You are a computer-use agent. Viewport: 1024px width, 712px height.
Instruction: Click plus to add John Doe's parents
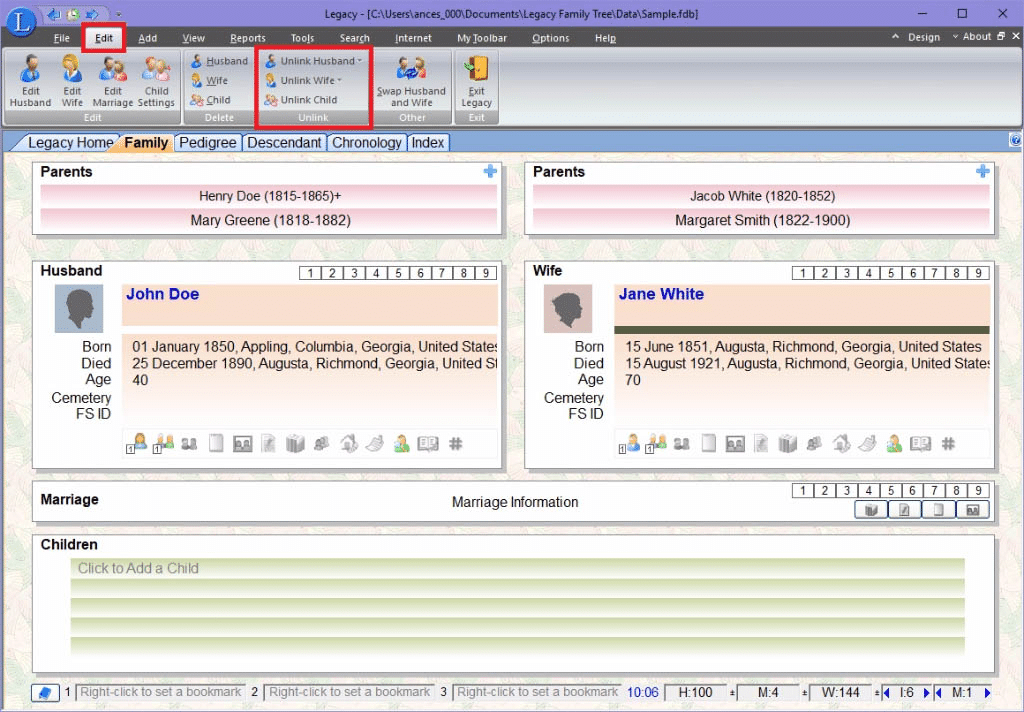490,171
